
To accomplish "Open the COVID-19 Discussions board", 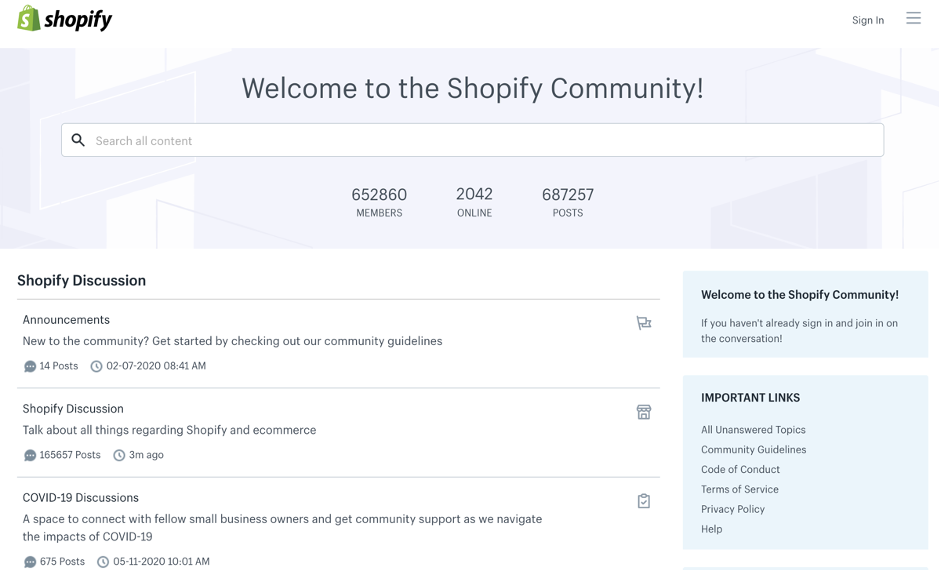I will 80,498.
